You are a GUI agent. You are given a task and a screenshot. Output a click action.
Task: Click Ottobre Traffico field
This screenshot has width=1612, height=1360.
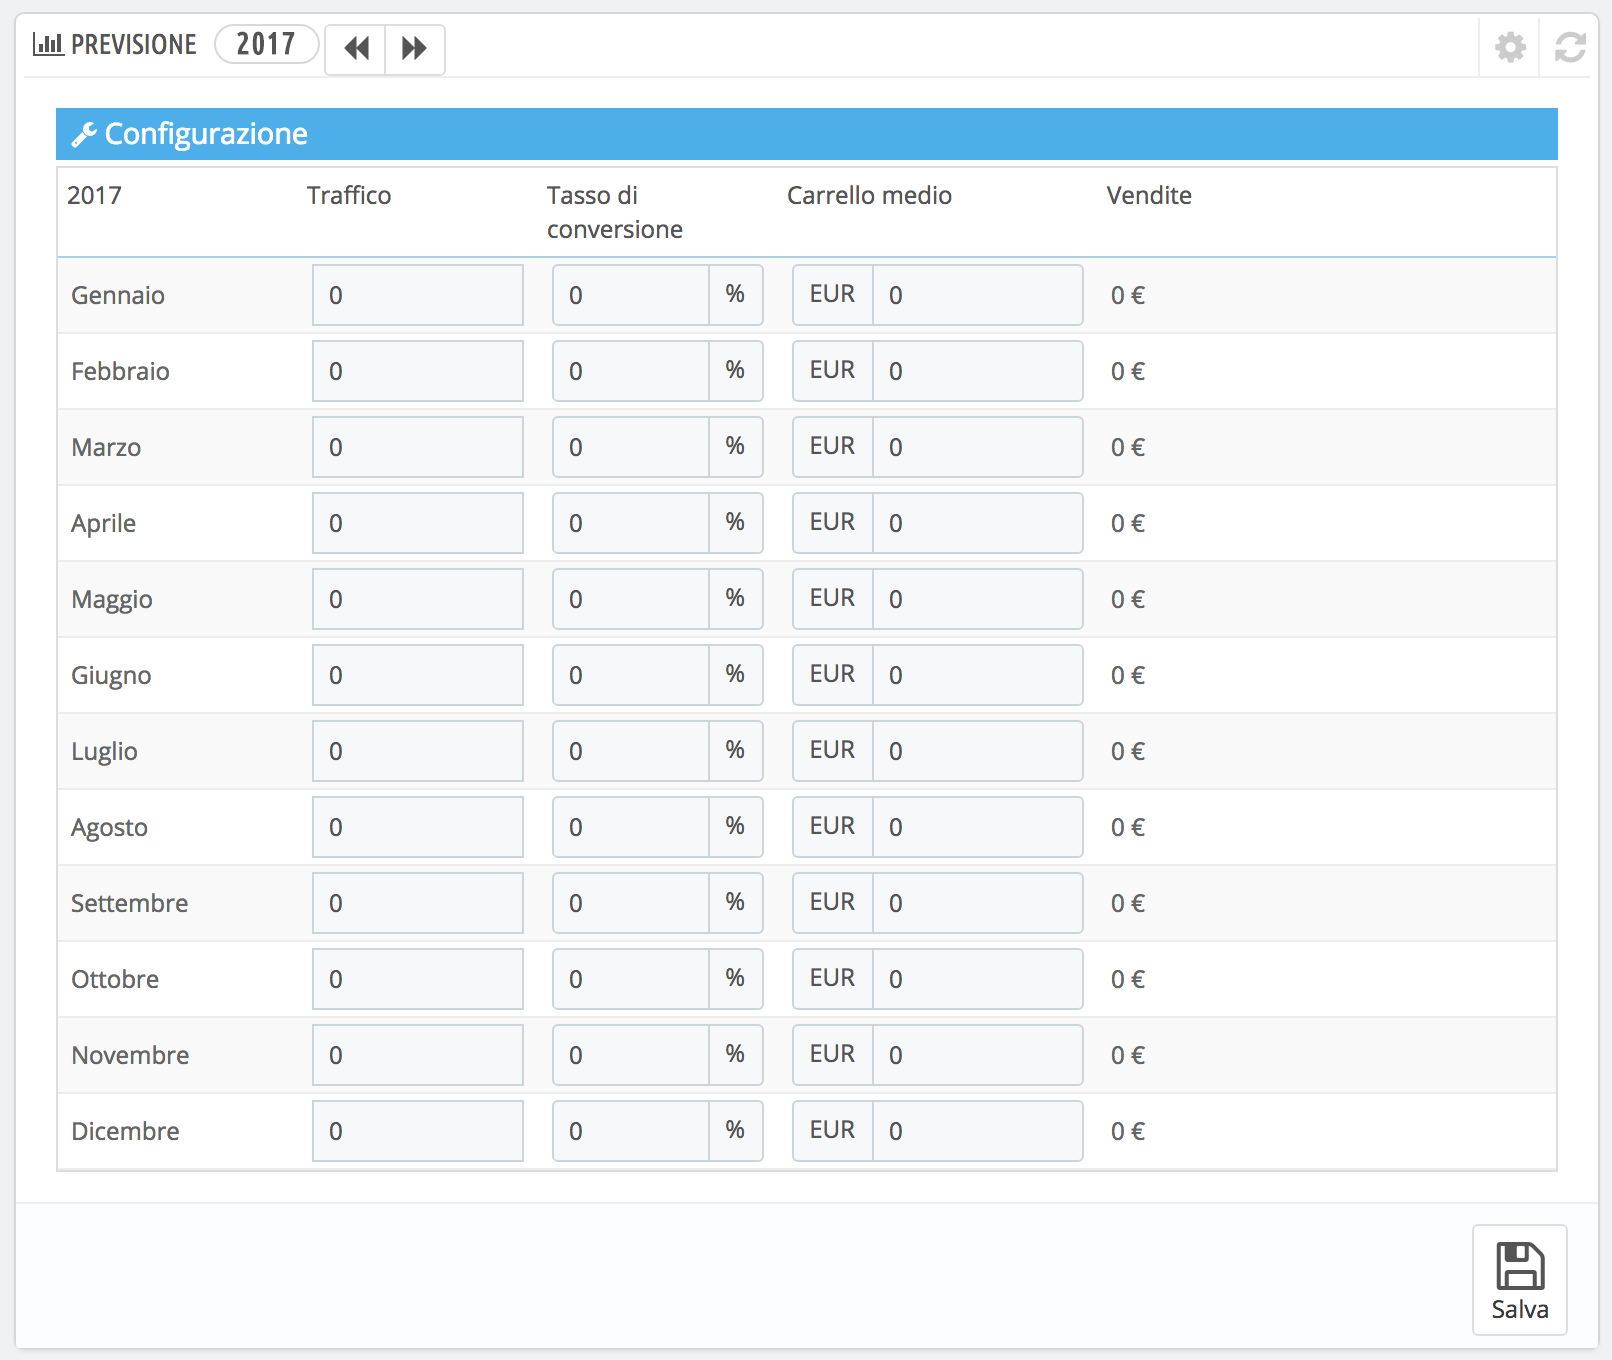(x=418, y=979)
